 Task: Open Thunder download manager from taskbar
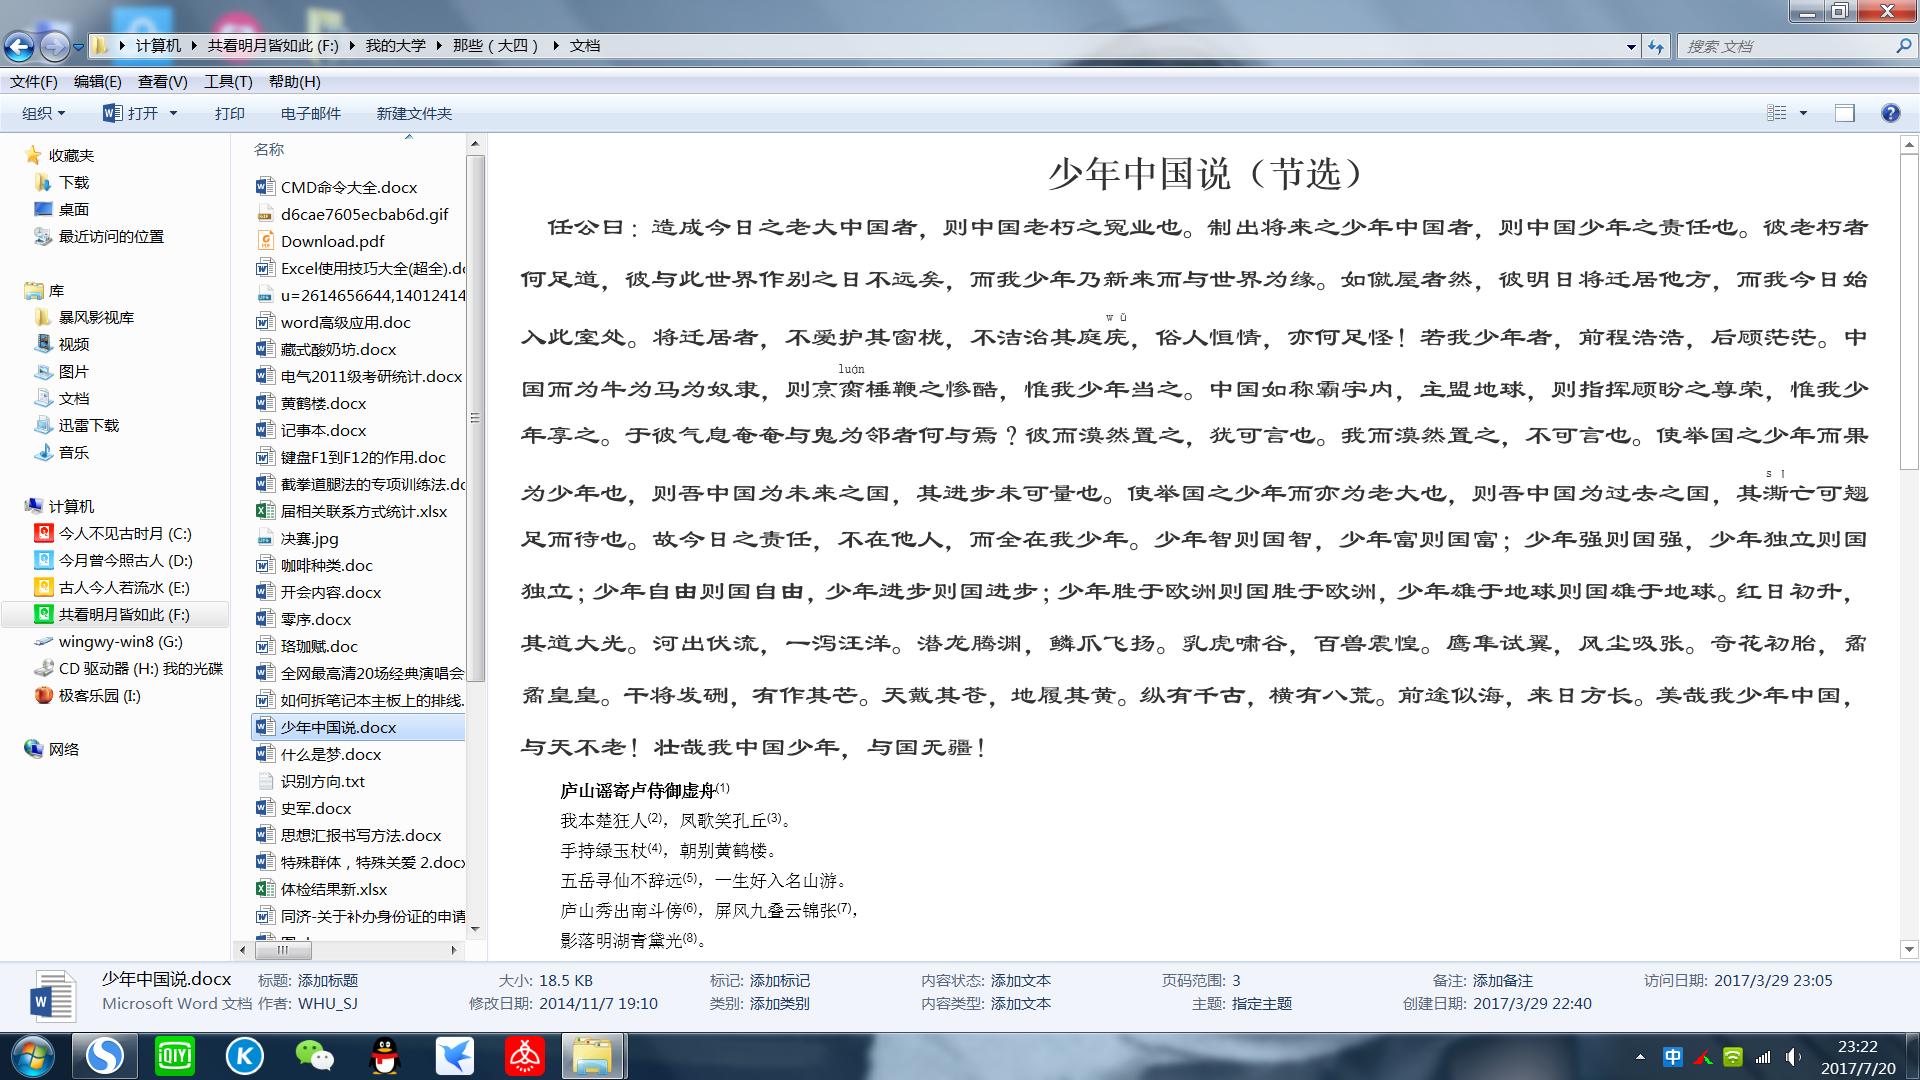tap(455, 1055)
